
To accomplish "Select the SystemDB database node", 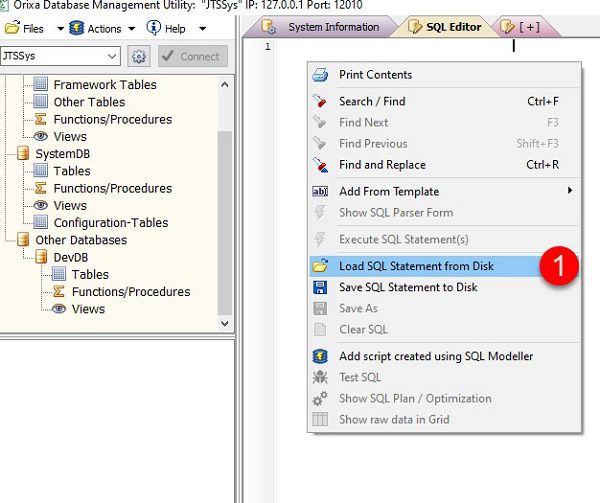I will [x=63, y=154].
